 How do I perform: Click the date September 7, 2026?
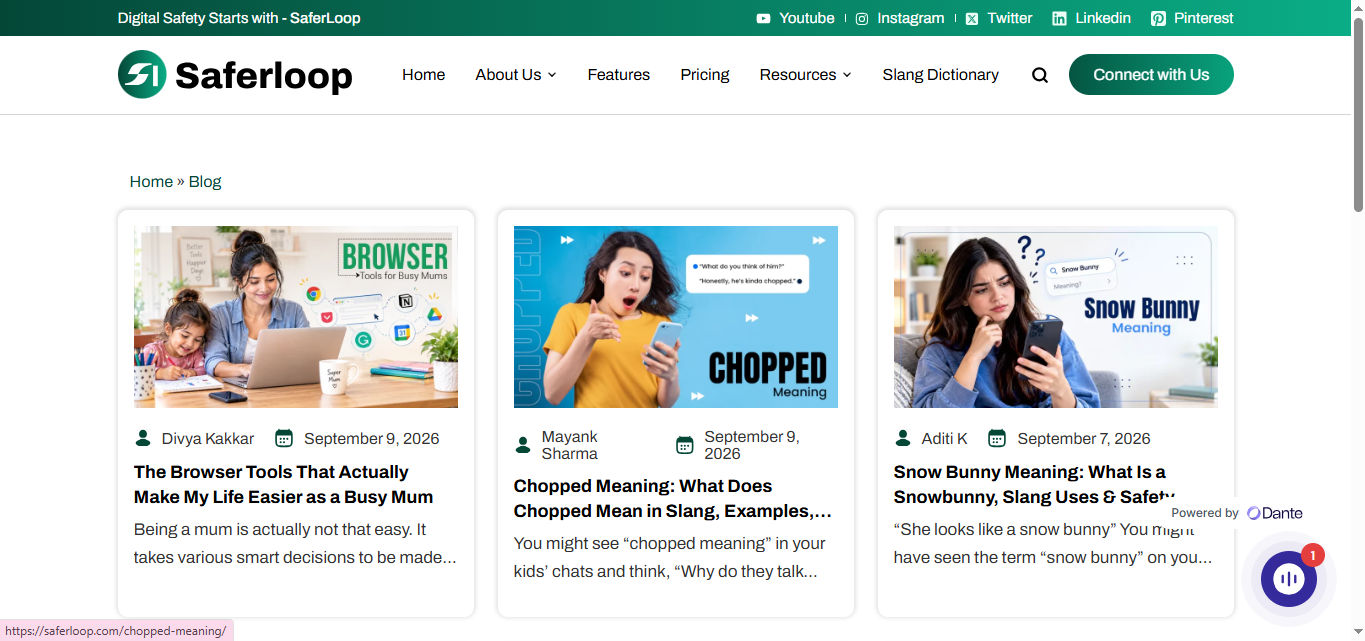click(1084, 438)
